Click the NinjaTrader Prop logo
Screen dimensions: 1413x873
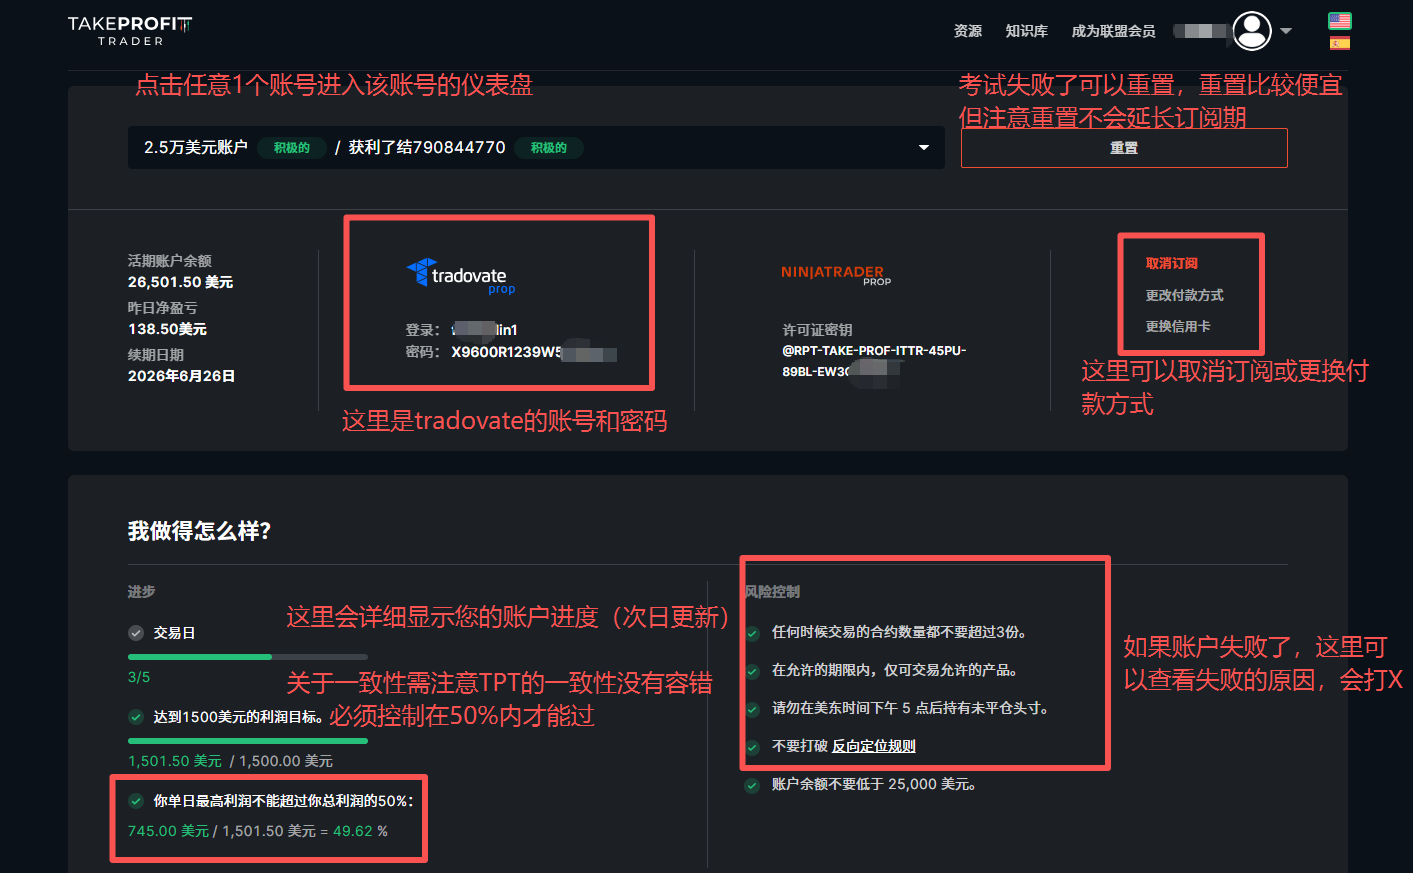[x=836, y=275]
